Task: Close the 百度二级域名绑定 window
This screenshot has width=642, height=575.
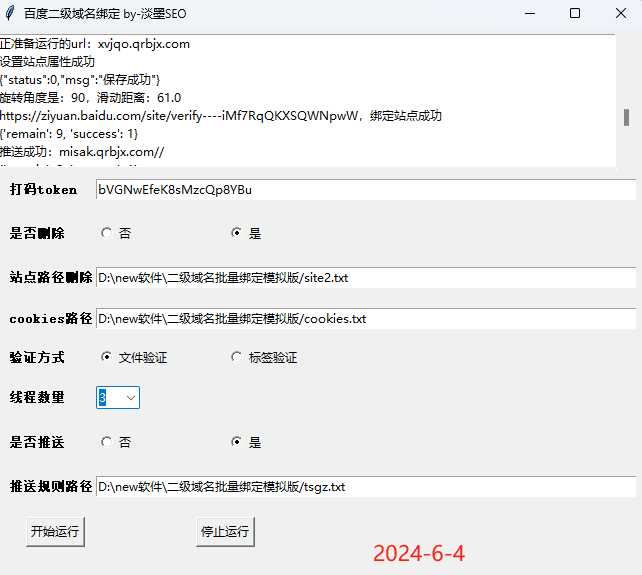Action: 621,14
